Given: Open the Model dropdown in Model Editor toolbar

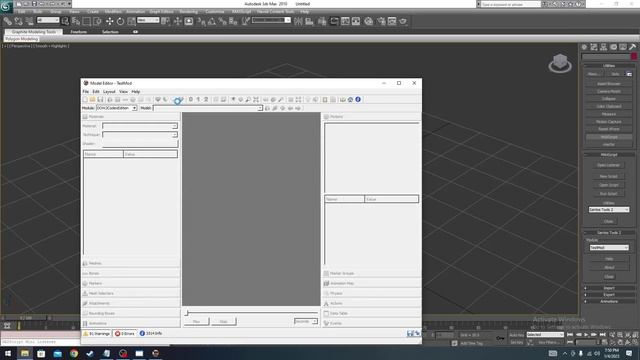Looking at the screenshot, I should [208, 108].
